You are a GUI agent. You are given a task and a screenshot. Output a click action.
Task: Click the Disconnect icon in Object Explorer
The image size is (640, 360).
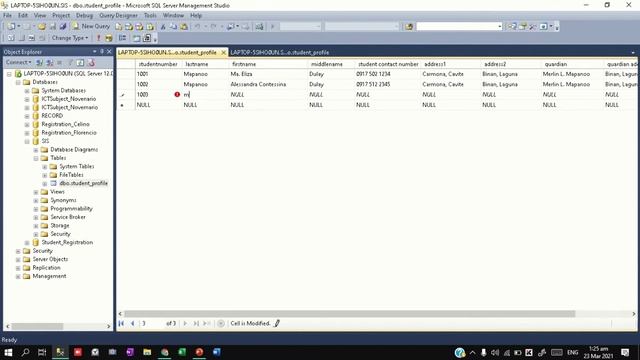click(x=49, y=62)
